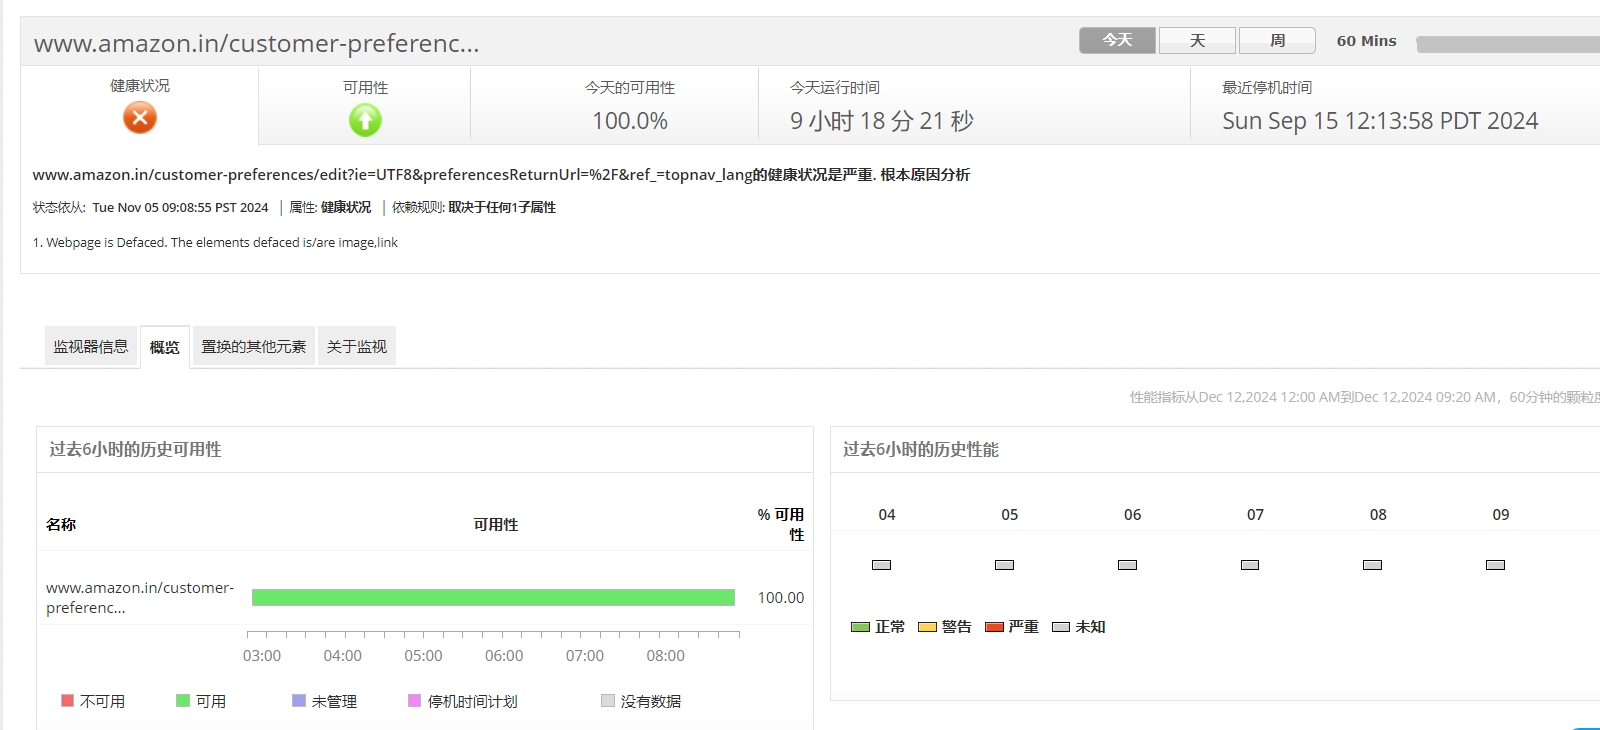Image resolution: width=1600 pixels, height=730 pixels.
Task: Select the 天 time range button
Action: [1197, 40]
